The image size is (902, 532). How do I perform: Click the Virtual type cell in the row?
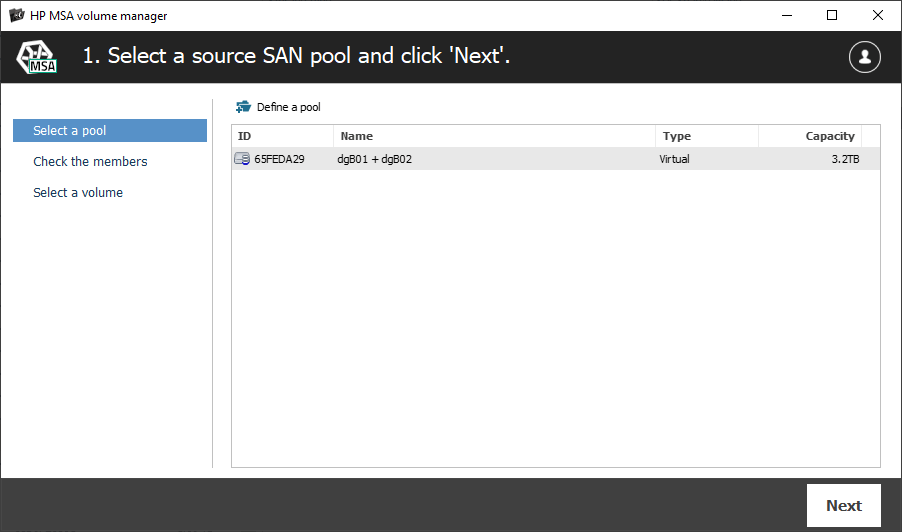(675, 159)
